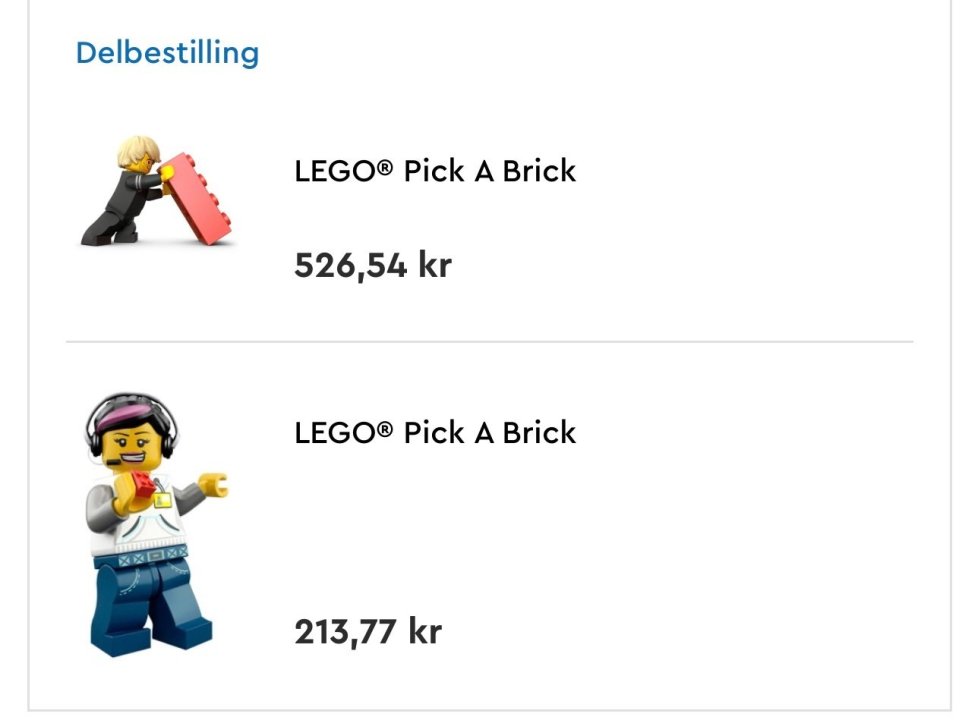962x720 pixels.
Task: Open the Pick A Brick title above 213,77 kr
Action: tap(435, 433)
